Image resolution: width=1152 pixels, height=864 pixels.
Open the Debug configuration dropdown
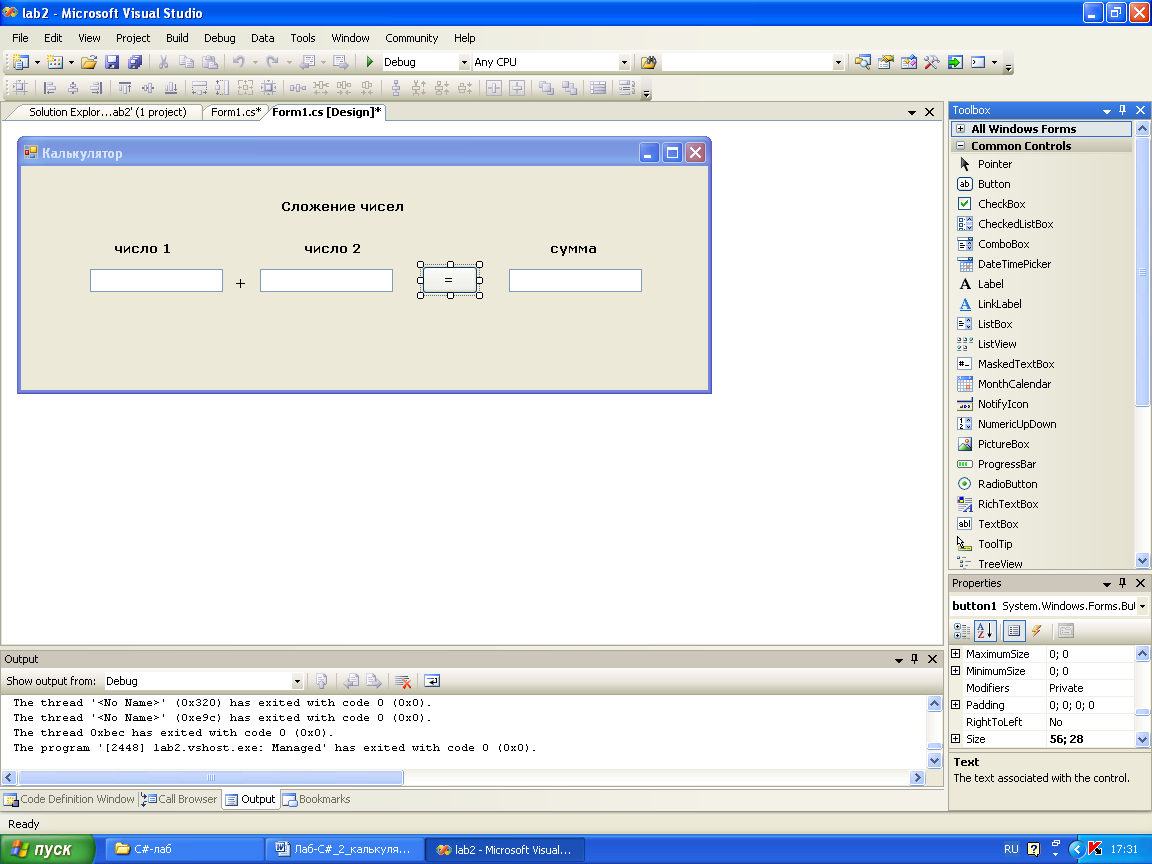[463, 62]
